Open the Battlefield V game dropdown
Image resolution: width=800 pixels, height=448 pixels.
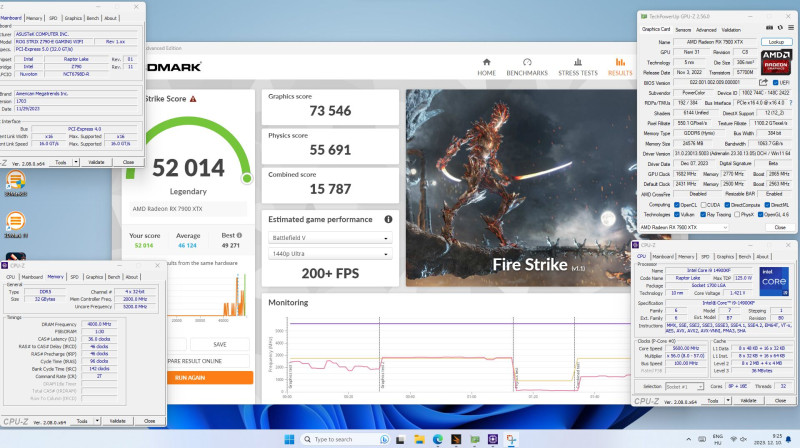pos(330,238)
